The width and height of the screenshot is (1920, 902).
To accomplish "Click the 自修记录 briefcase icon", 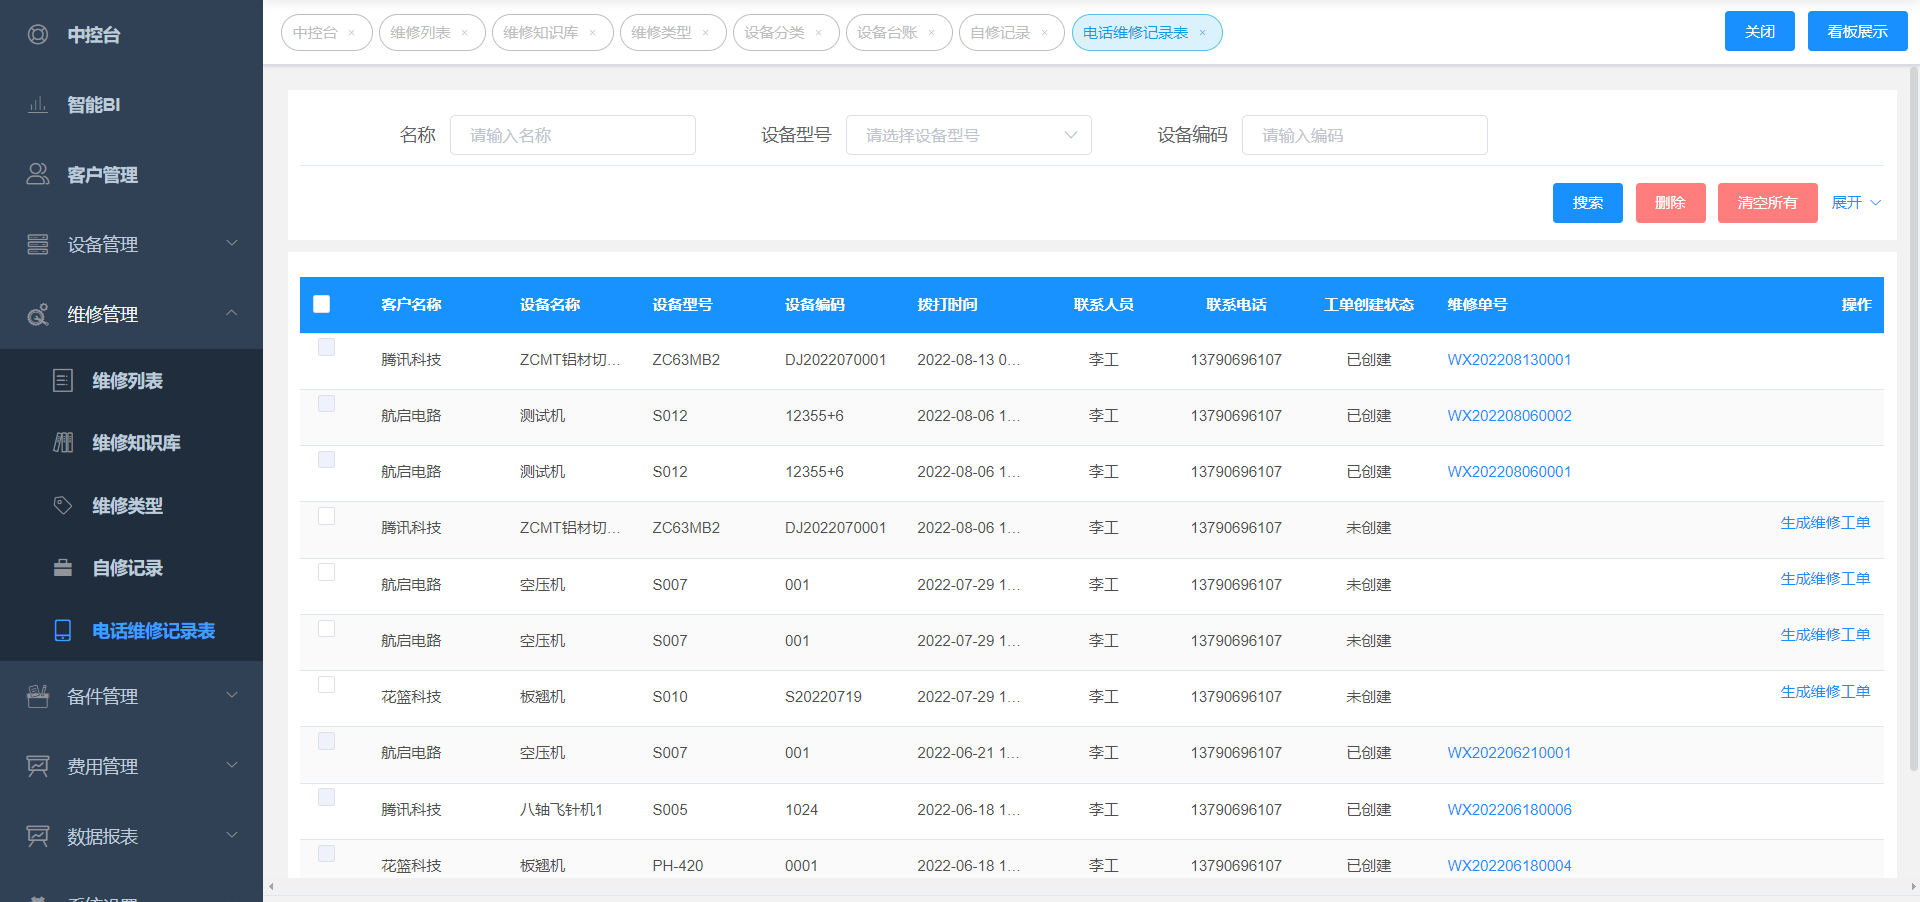I will pyautogui.click(x=63, y=568).
